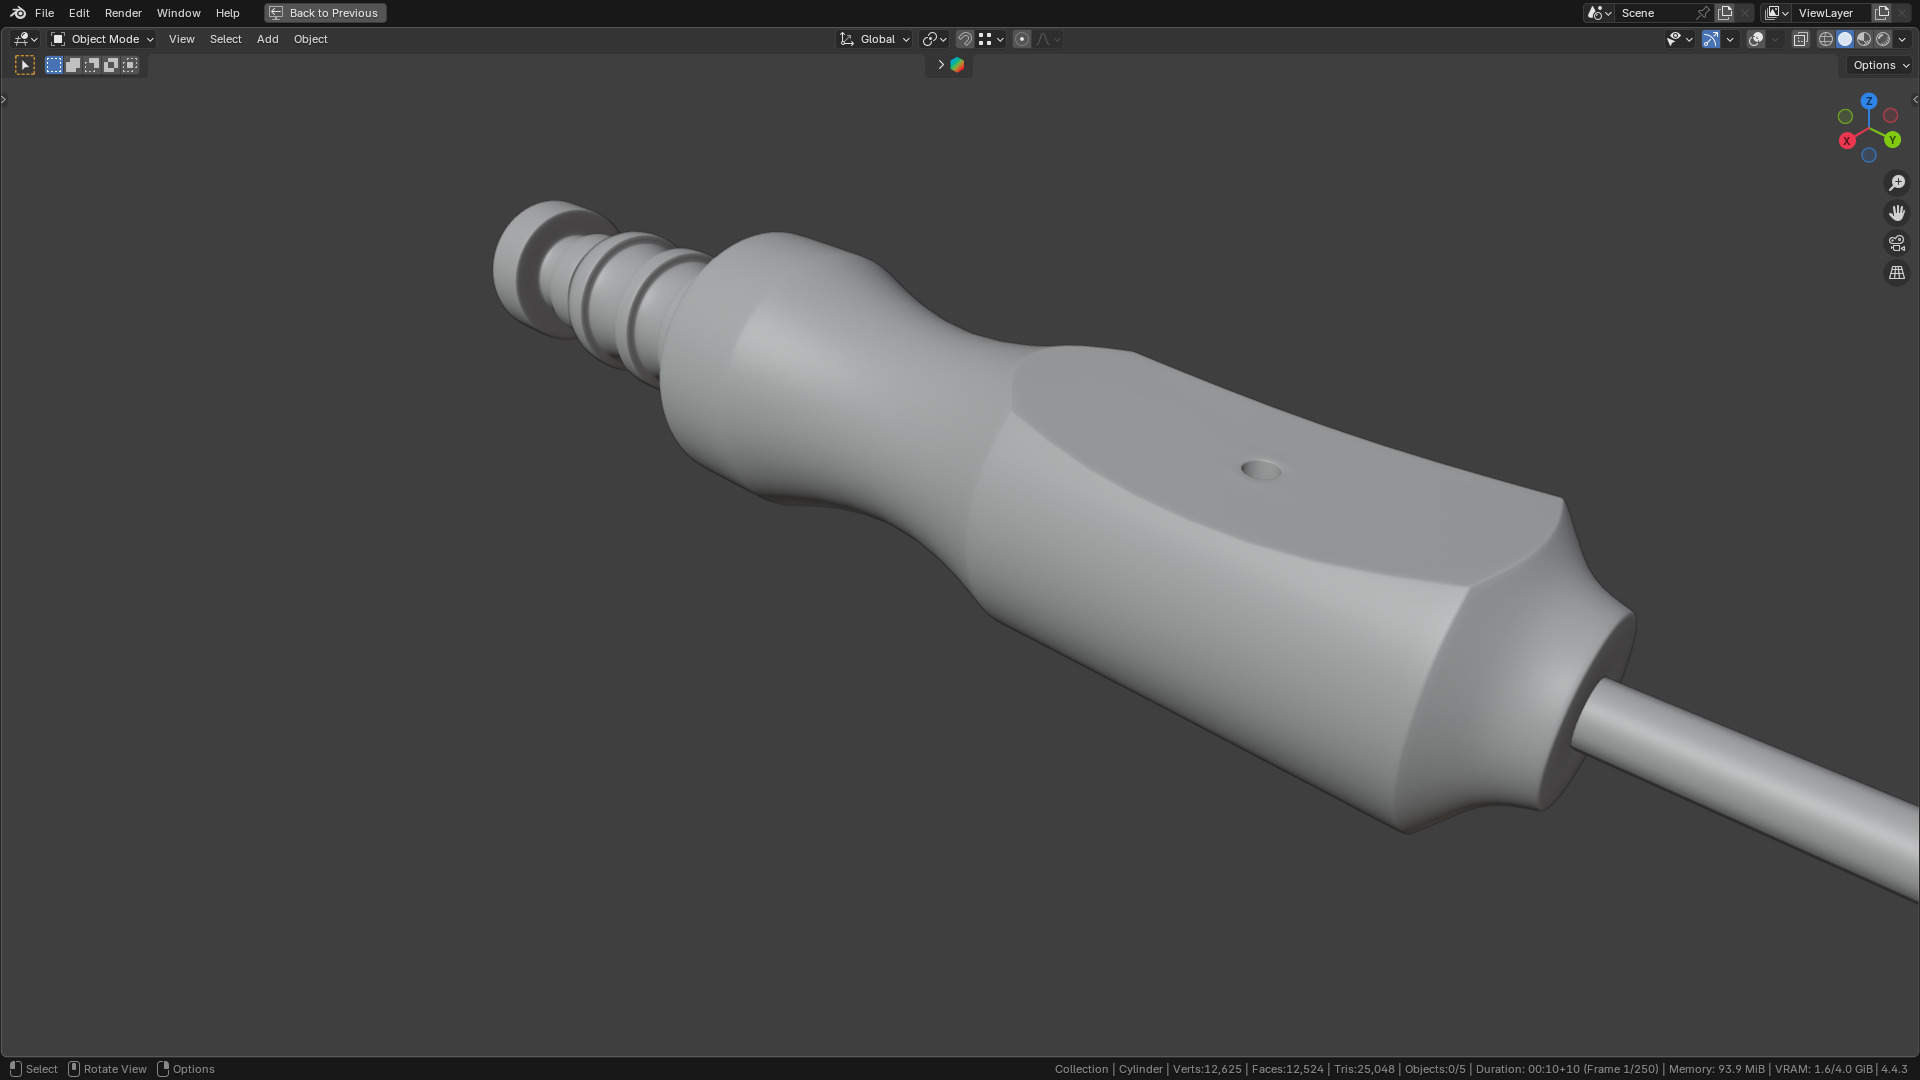The height and width of the screenshot is (1080, 1920).
Task: Click the small hole on the handle model
Action: tap(1261, 470)
